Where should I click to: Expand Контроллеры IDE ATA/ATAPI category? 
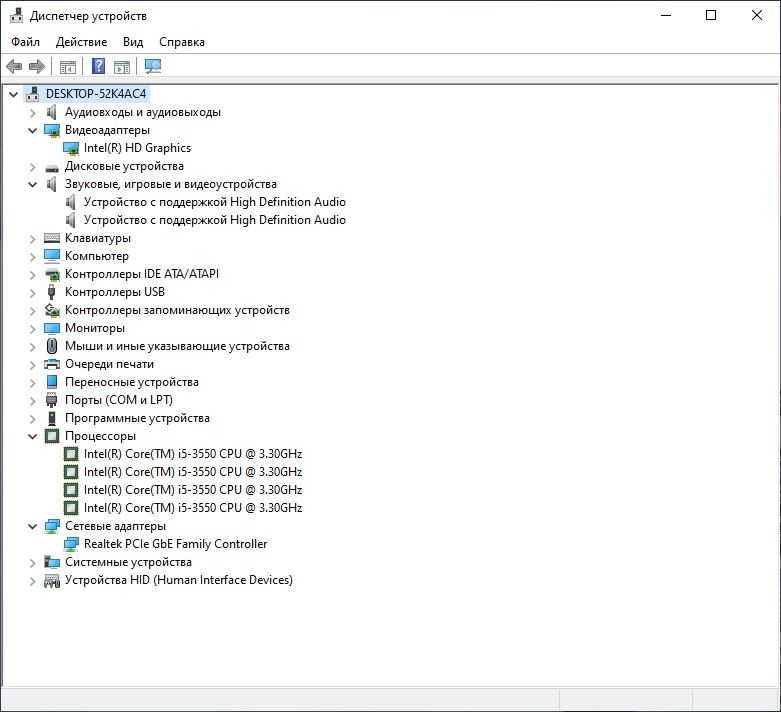tap(32, 275)
